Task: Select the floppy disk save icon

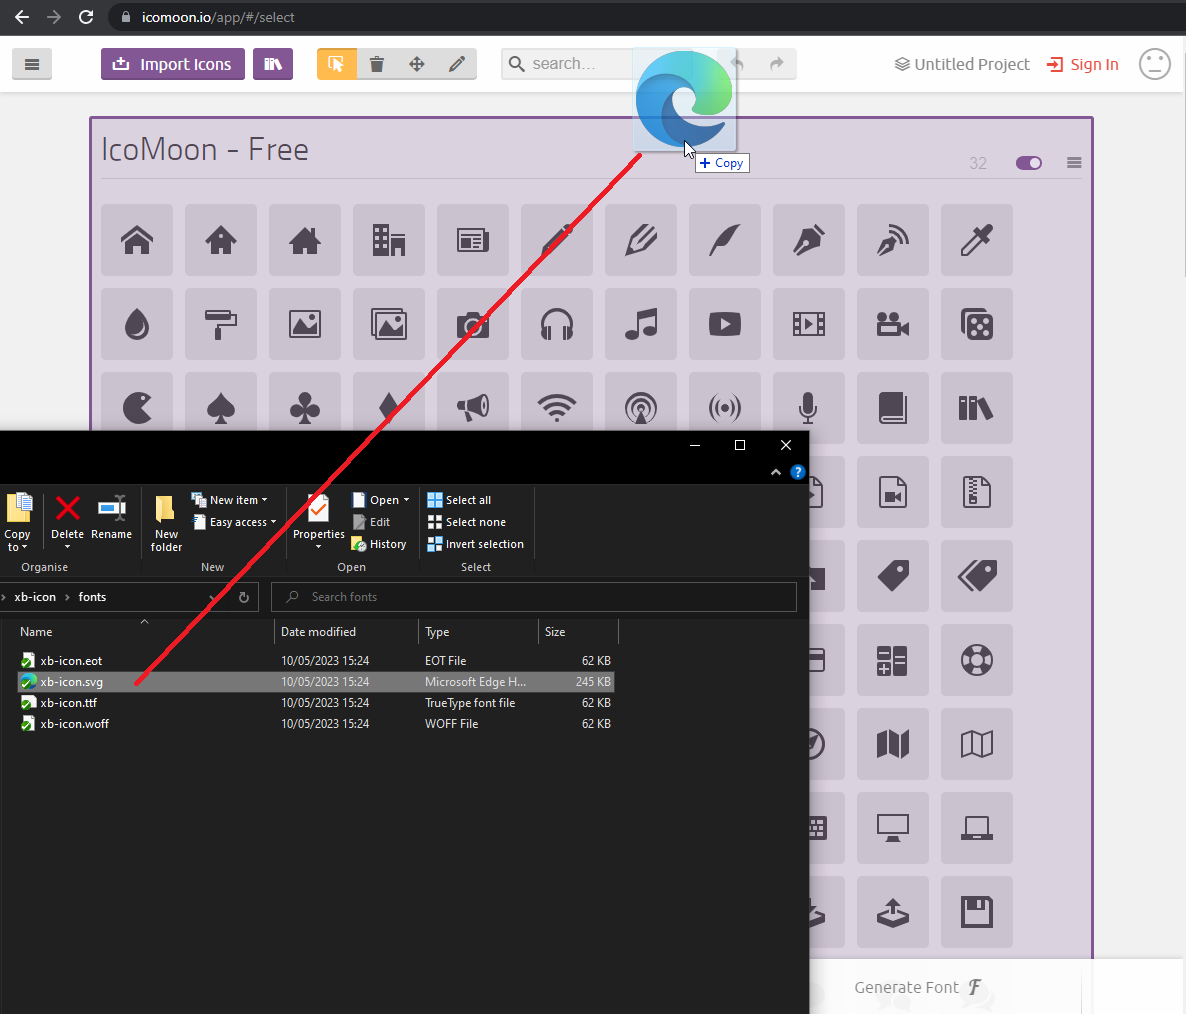Action: (976, 912)
